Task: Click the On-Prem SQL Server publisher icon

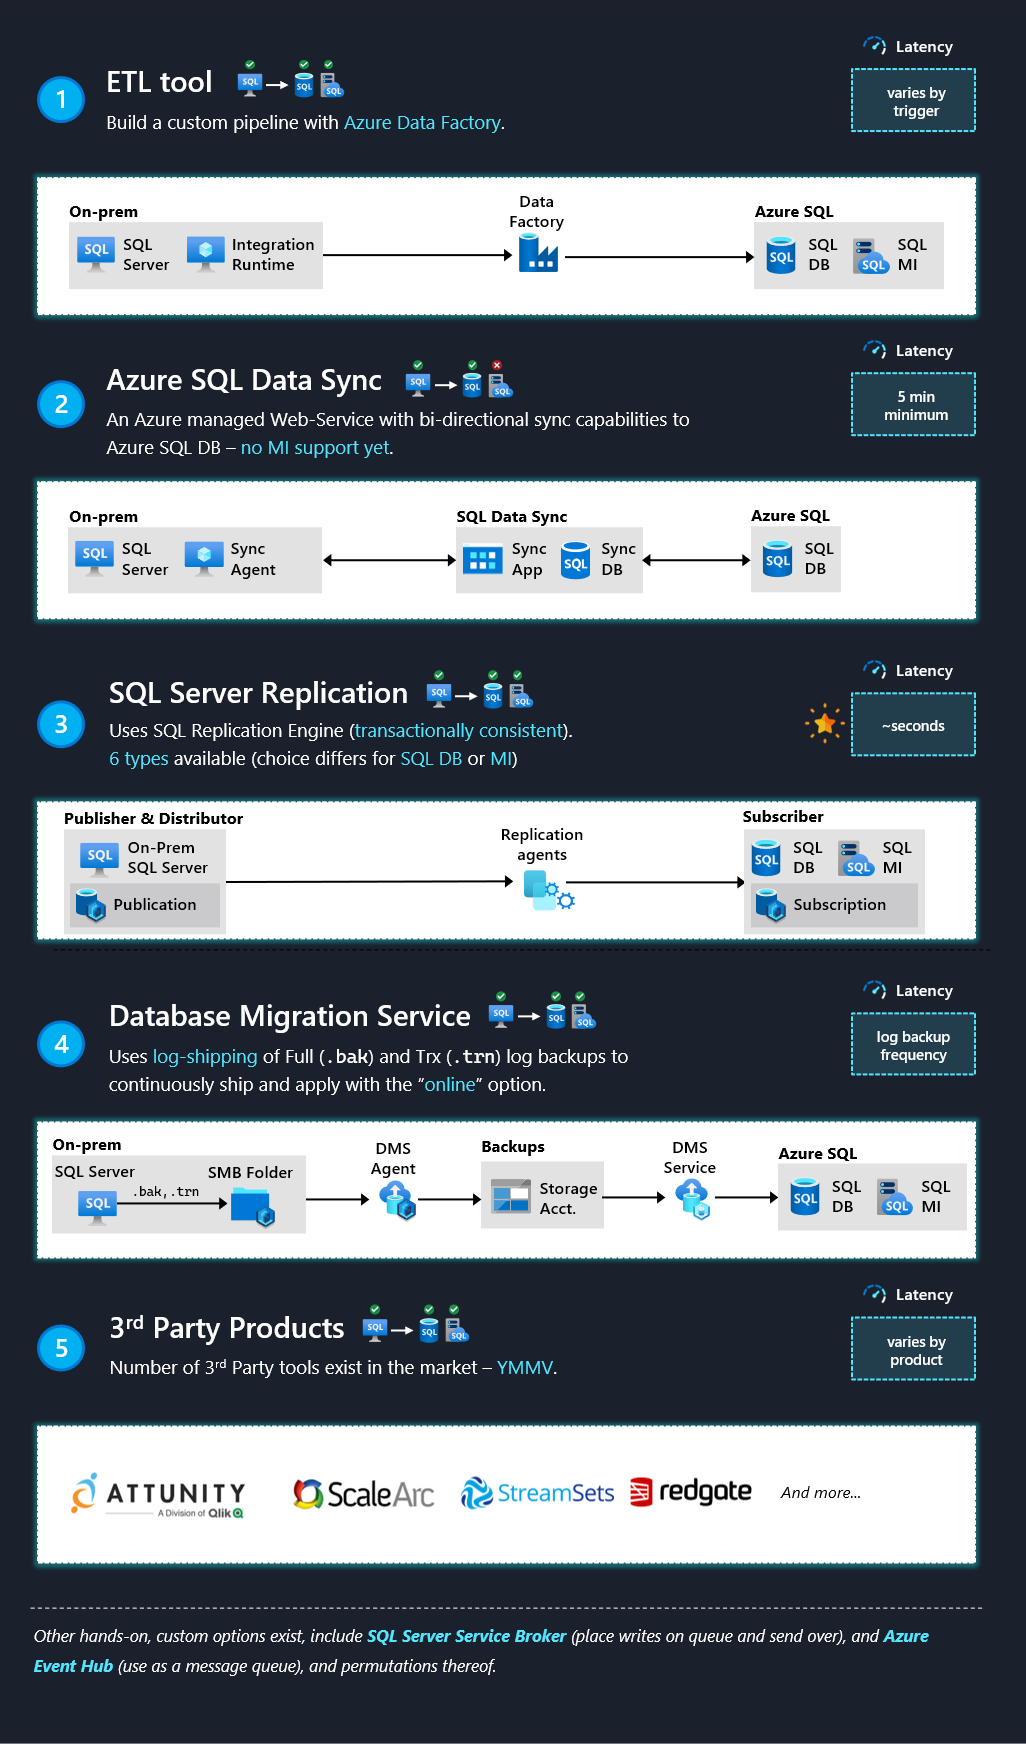Action: [x=99, y=859]
